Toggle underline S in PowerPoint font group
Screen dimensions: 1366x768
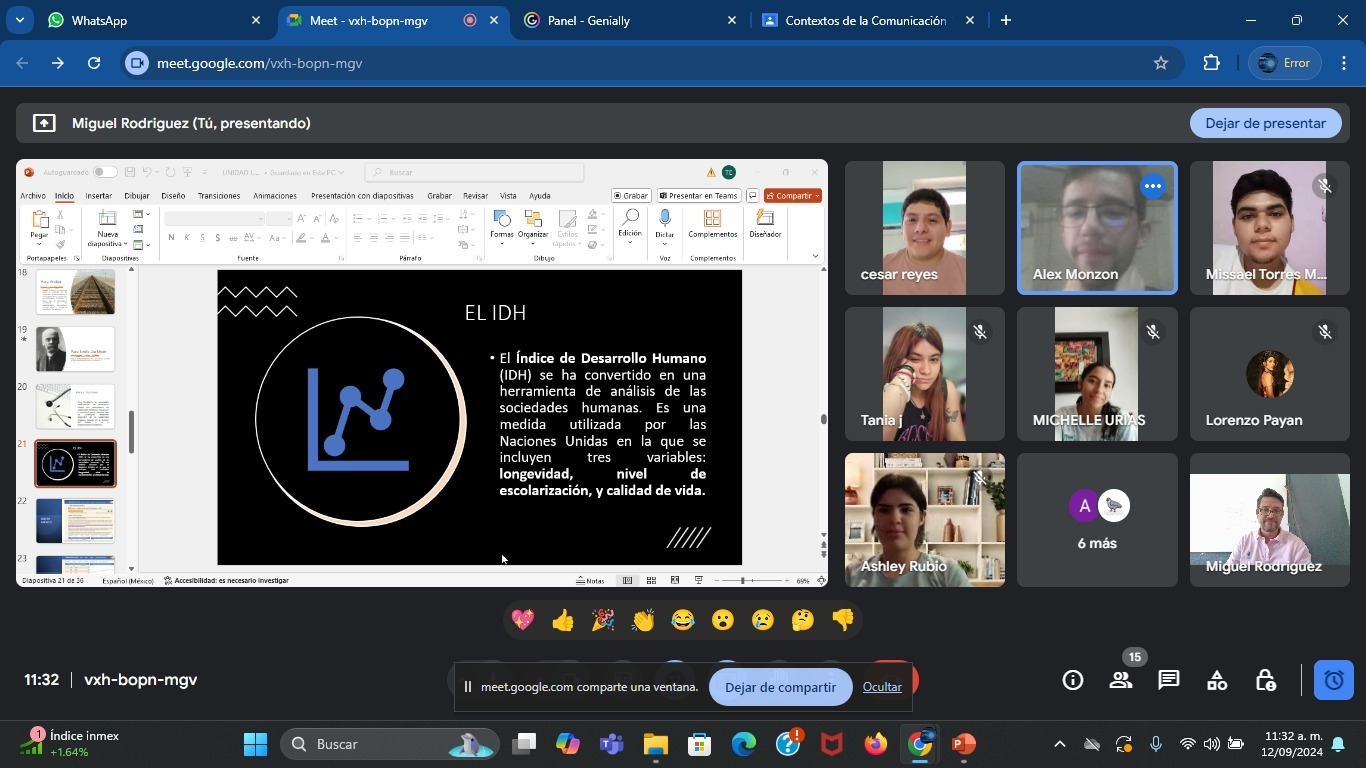click(202, 238)
